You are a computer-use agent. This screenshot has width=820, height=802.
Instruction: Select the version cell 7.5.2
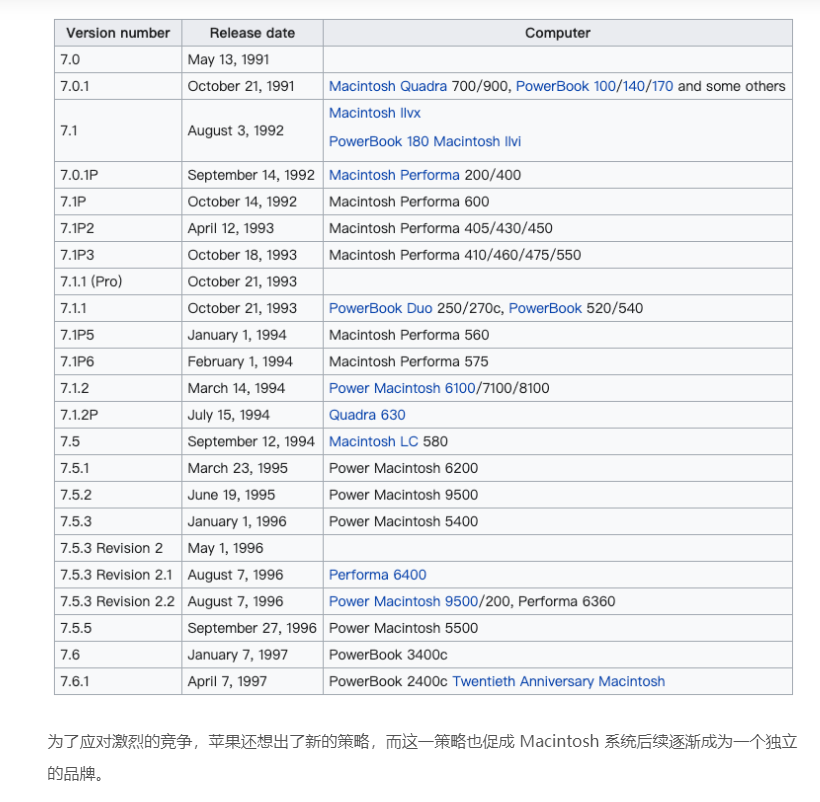(118, 495)
